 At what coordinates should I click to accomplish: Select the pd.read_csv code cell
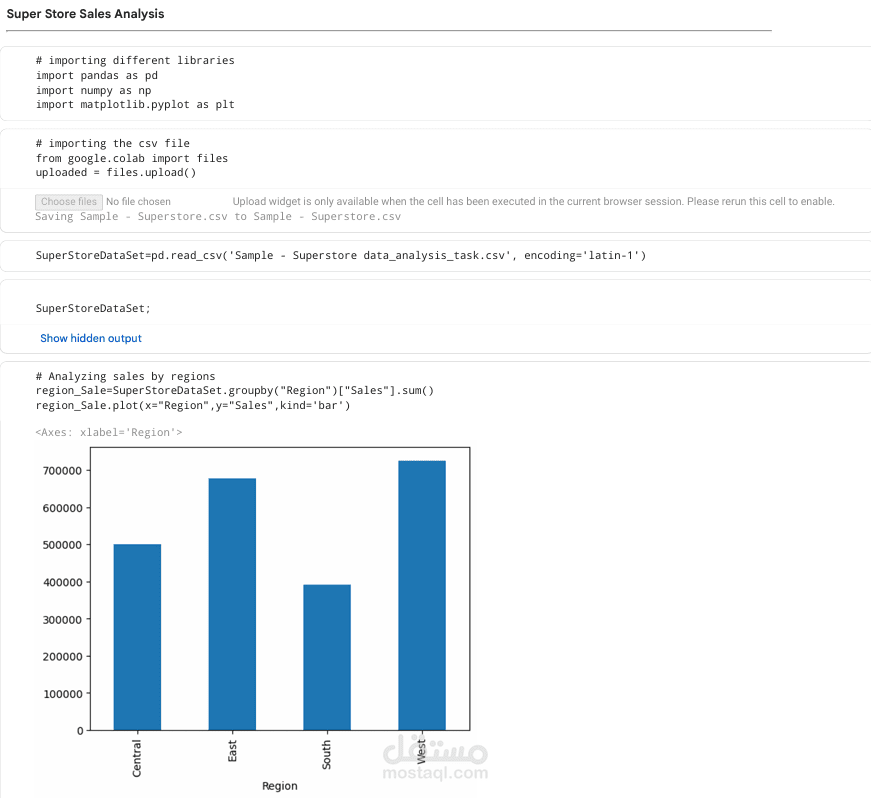click(436, 255)
